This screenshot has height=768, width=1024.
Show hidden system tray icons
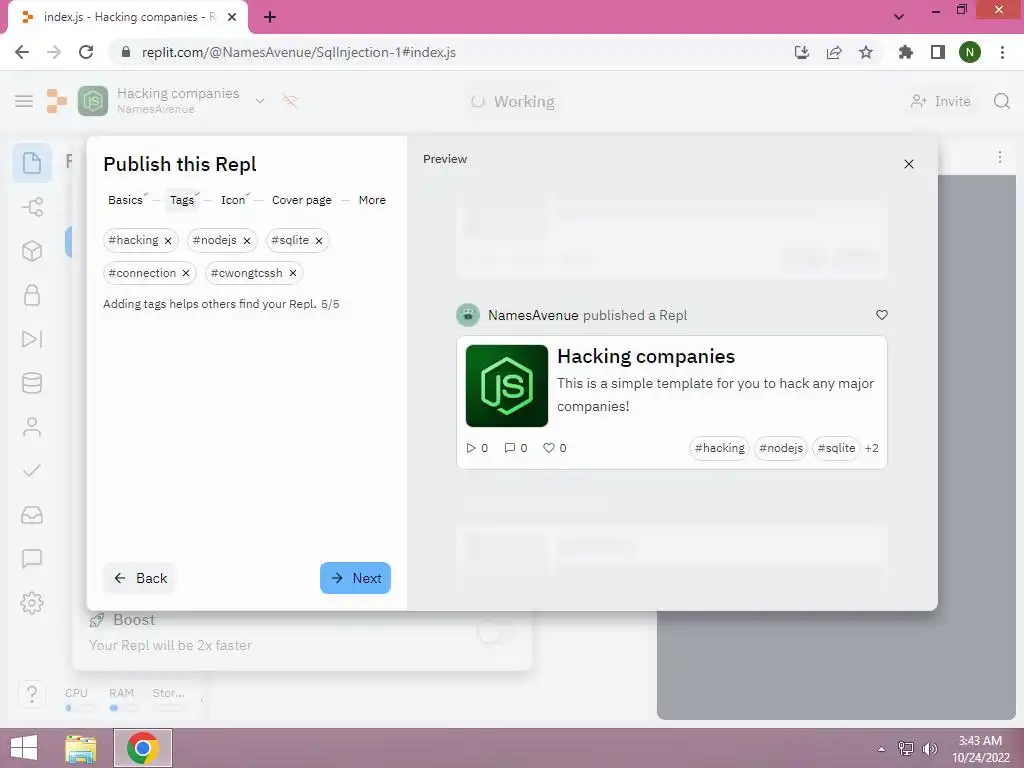881,749
